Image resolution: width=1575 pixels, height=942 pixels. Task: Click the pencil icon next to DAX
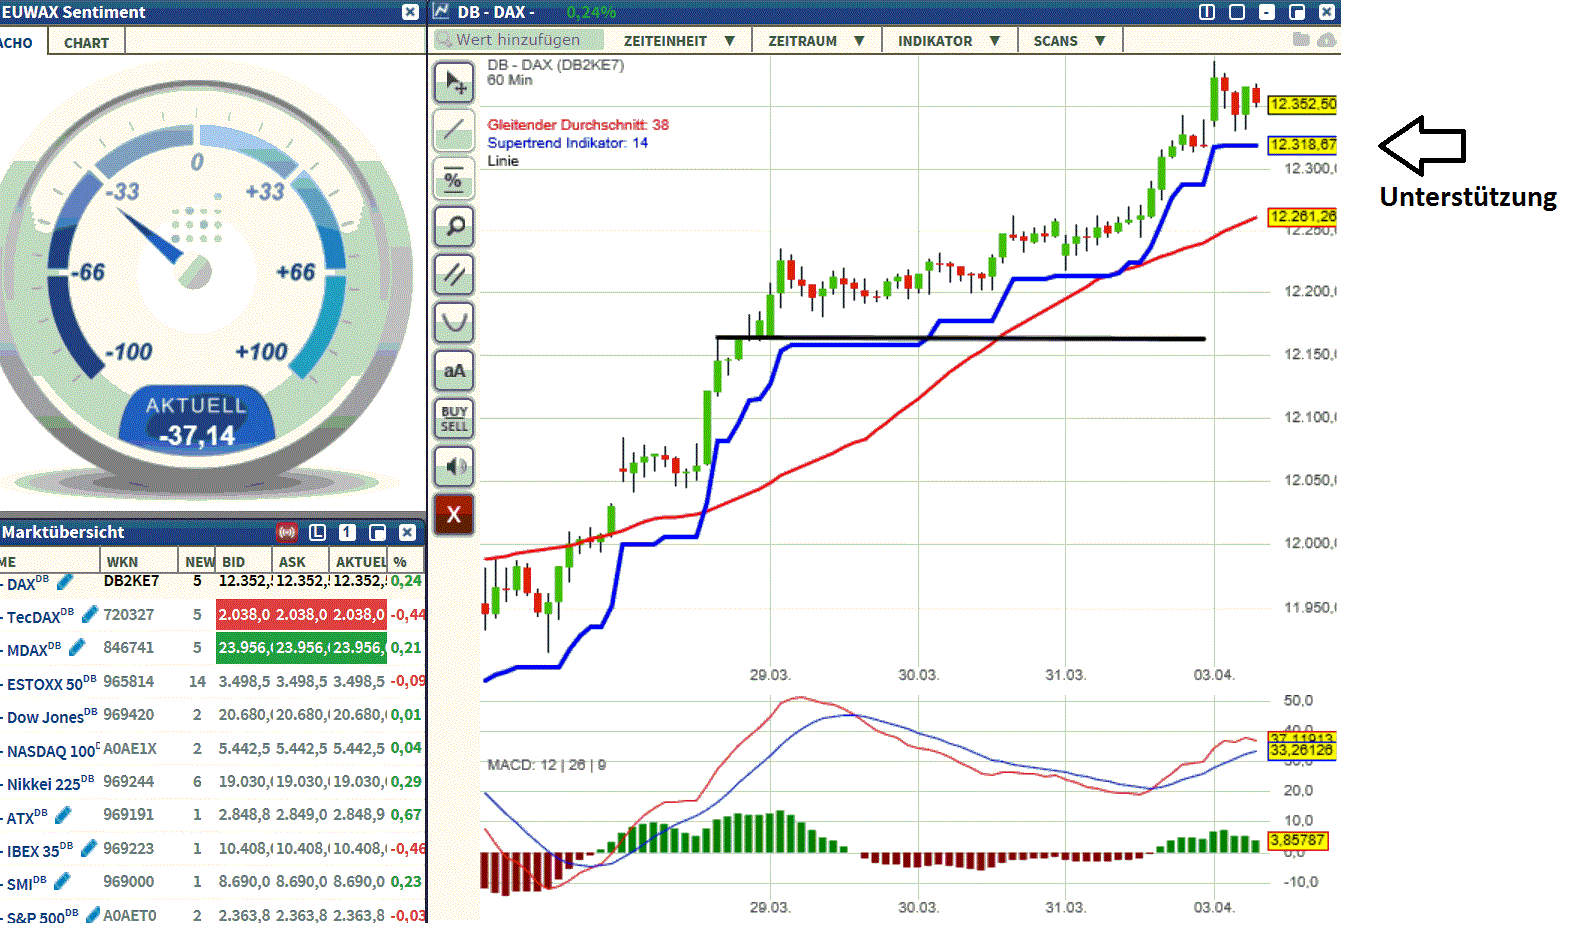point(65,581)
